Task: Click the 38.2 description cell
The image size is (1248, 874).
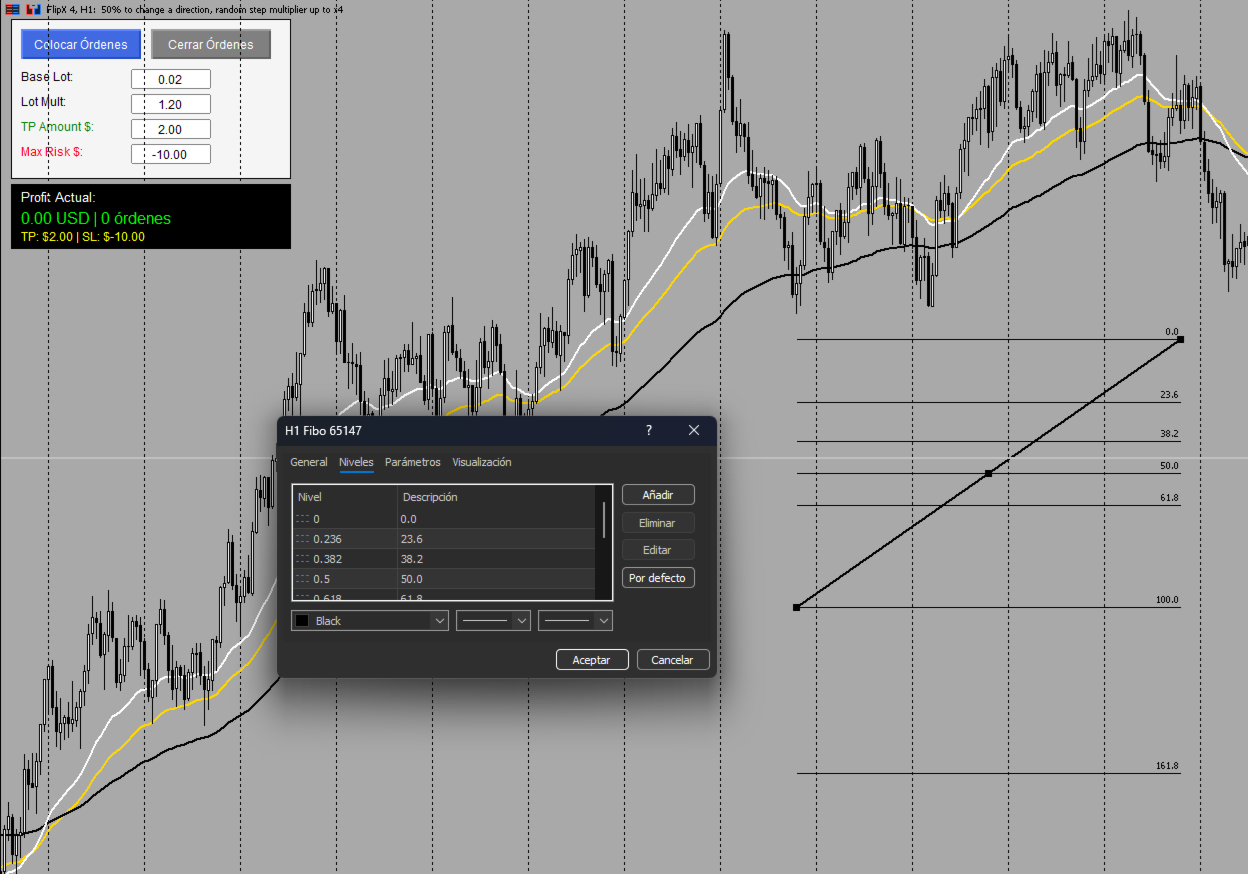Action: click(496, 559)
